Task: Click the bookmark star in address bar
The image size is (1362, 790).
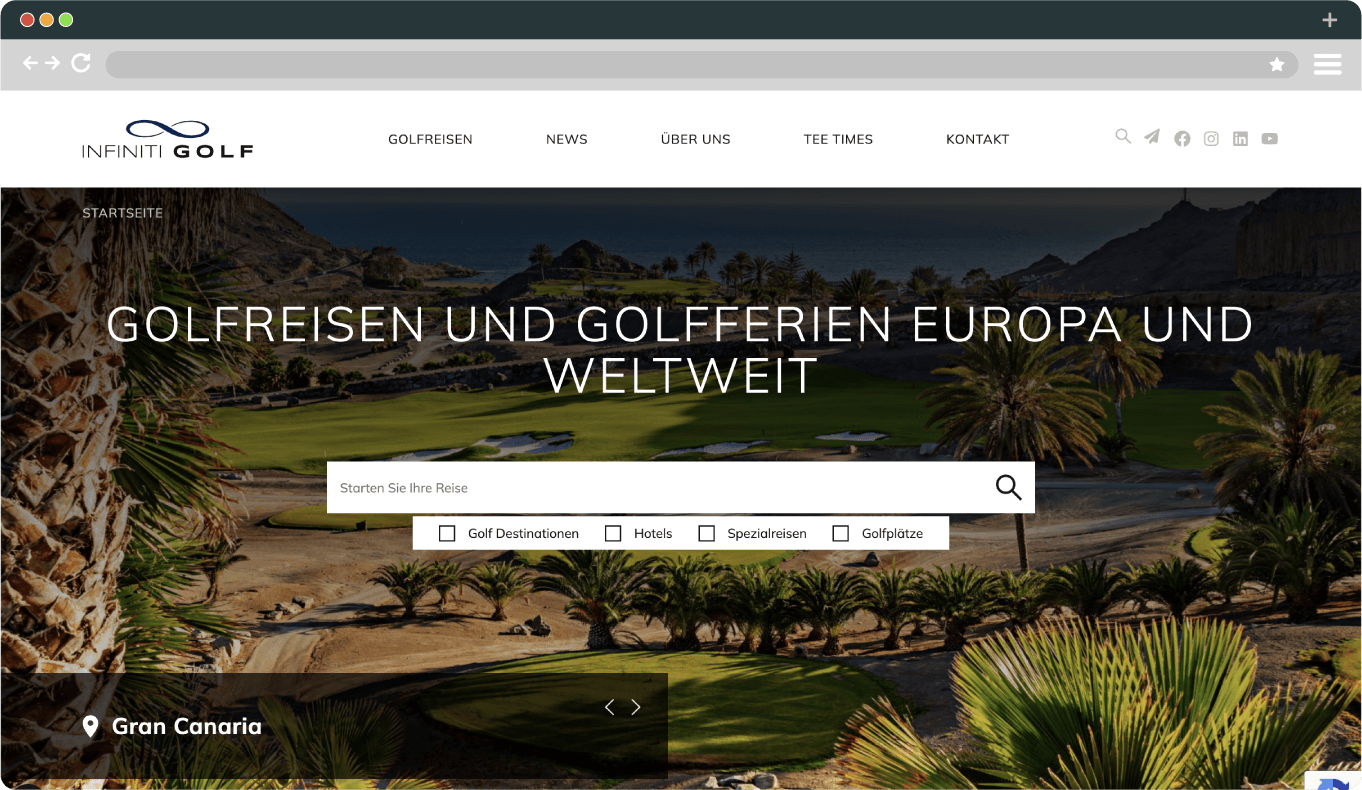Action: pos(1277,64)
